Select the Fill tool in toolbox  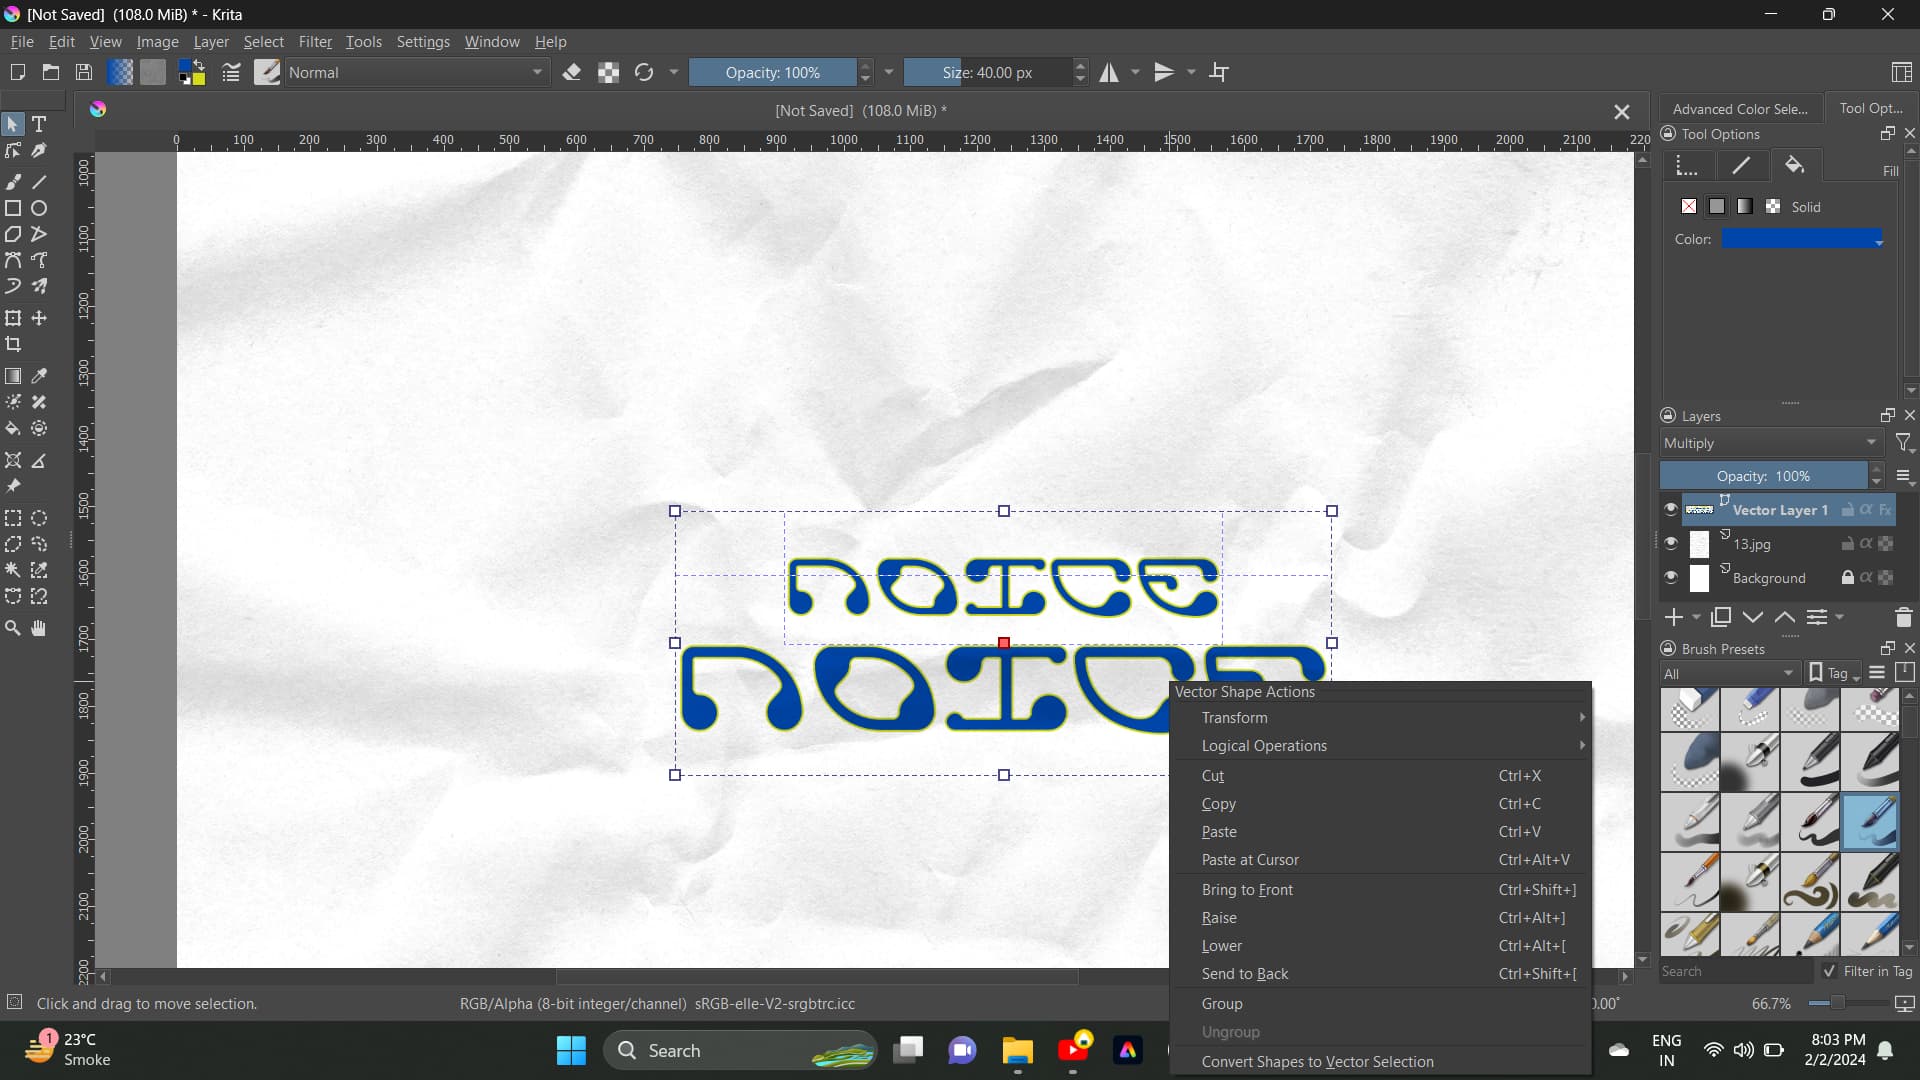click(x=13, y=428)
